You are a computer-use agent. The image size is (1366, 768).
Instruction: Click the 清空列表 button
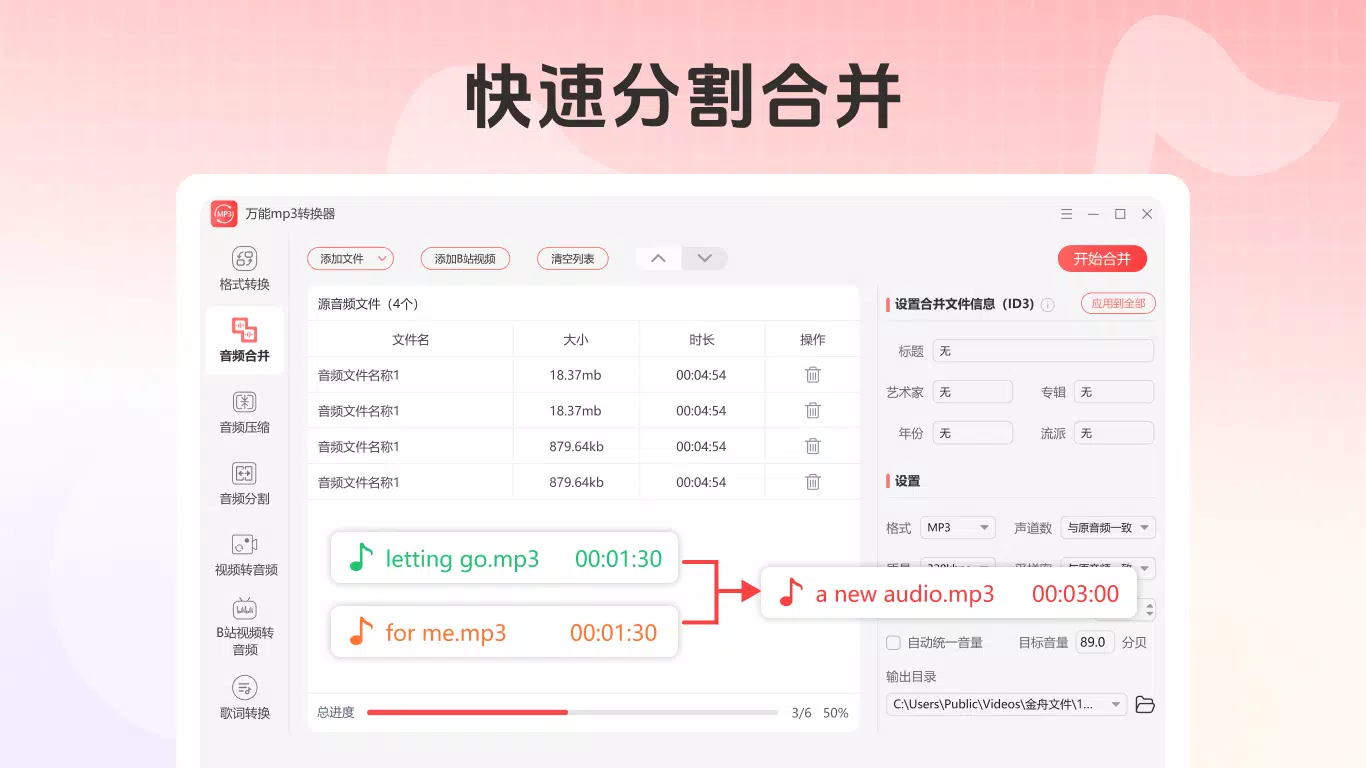point(573,259)
